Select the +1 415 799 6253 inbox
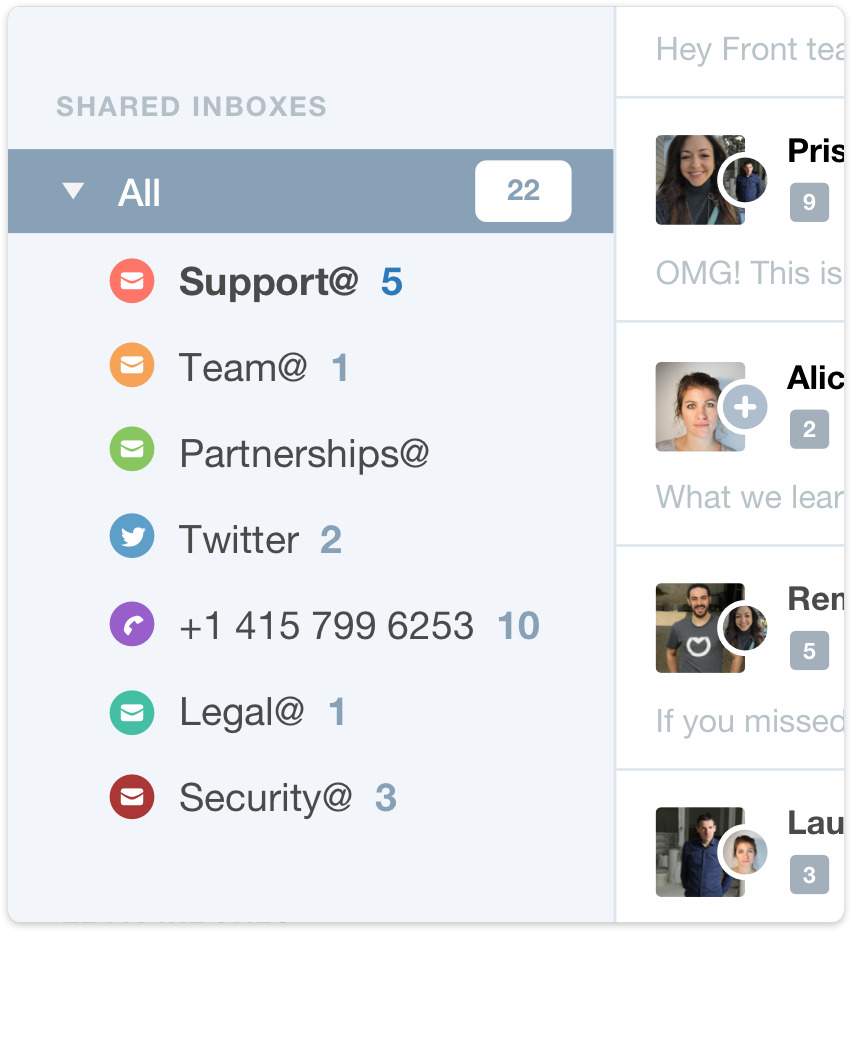Image resolution: width=852 pixels, height=1054 pixels. pos(326,626)
